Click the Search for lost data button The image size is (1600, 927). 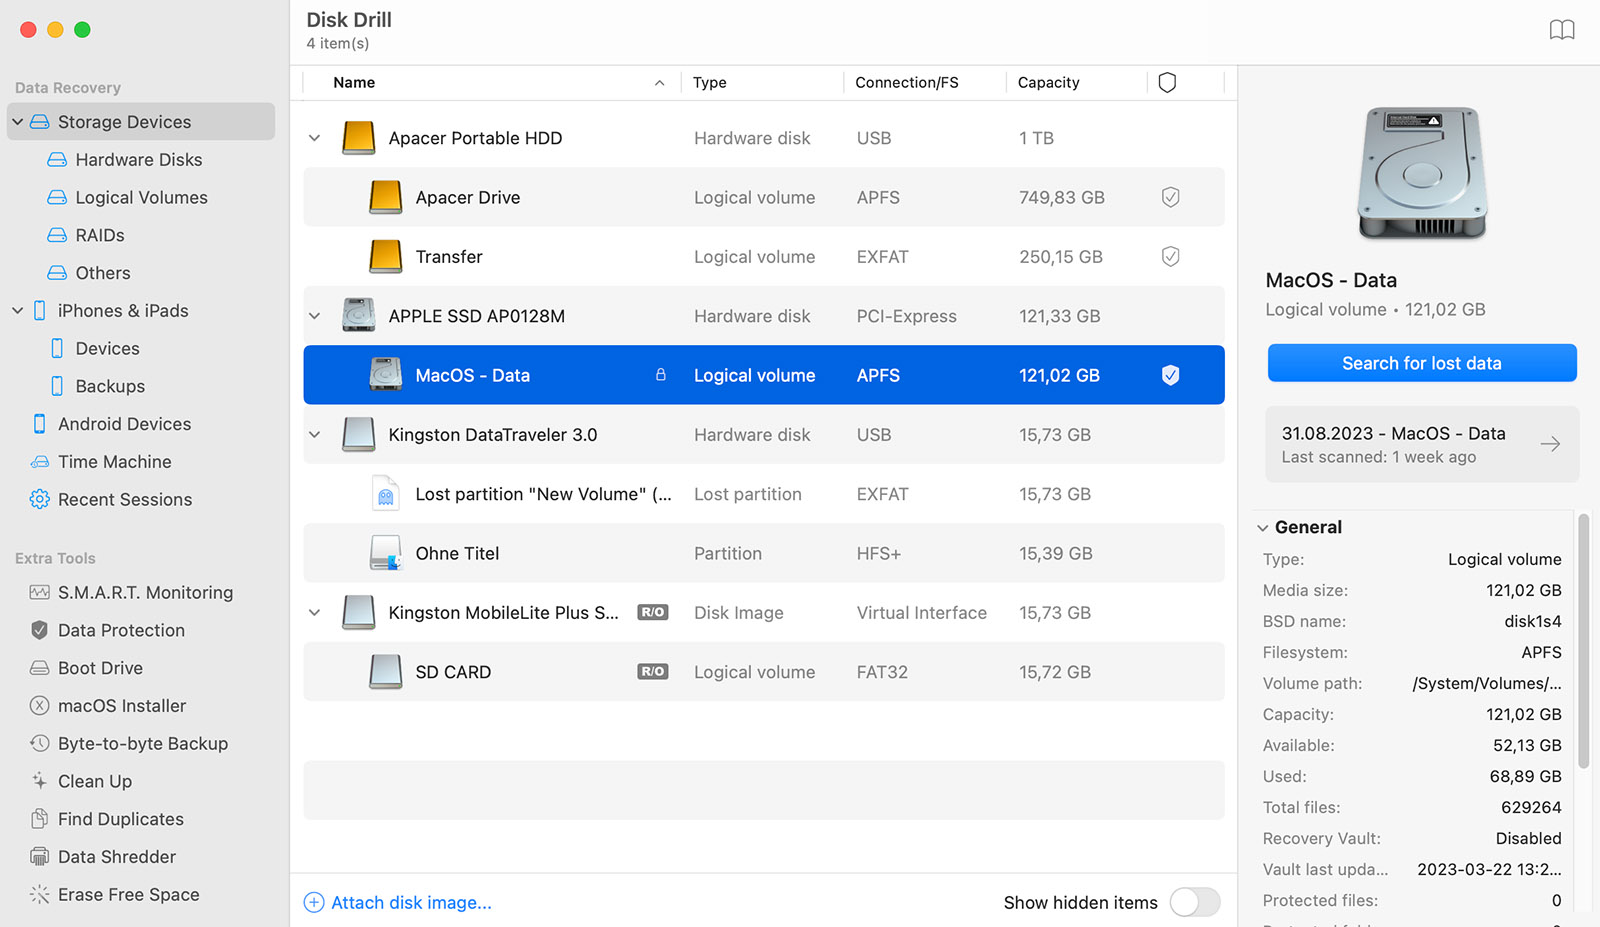[1421, 362]
